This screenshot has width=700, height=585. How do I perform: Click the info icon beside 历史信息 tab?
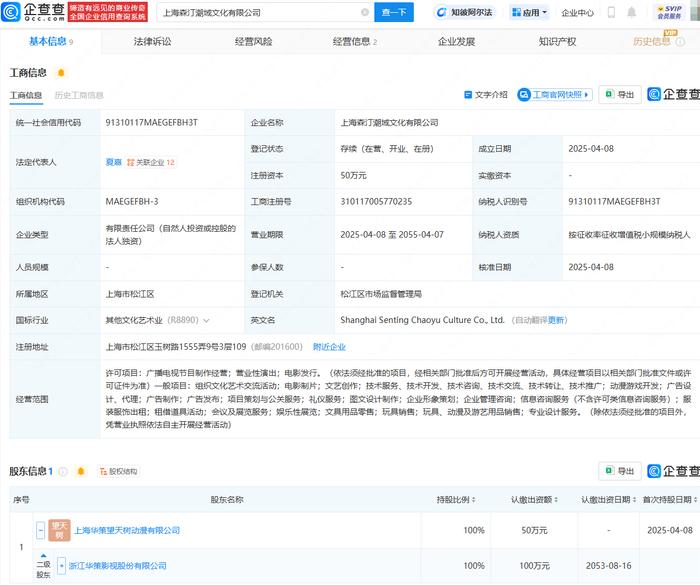(680, 42)
